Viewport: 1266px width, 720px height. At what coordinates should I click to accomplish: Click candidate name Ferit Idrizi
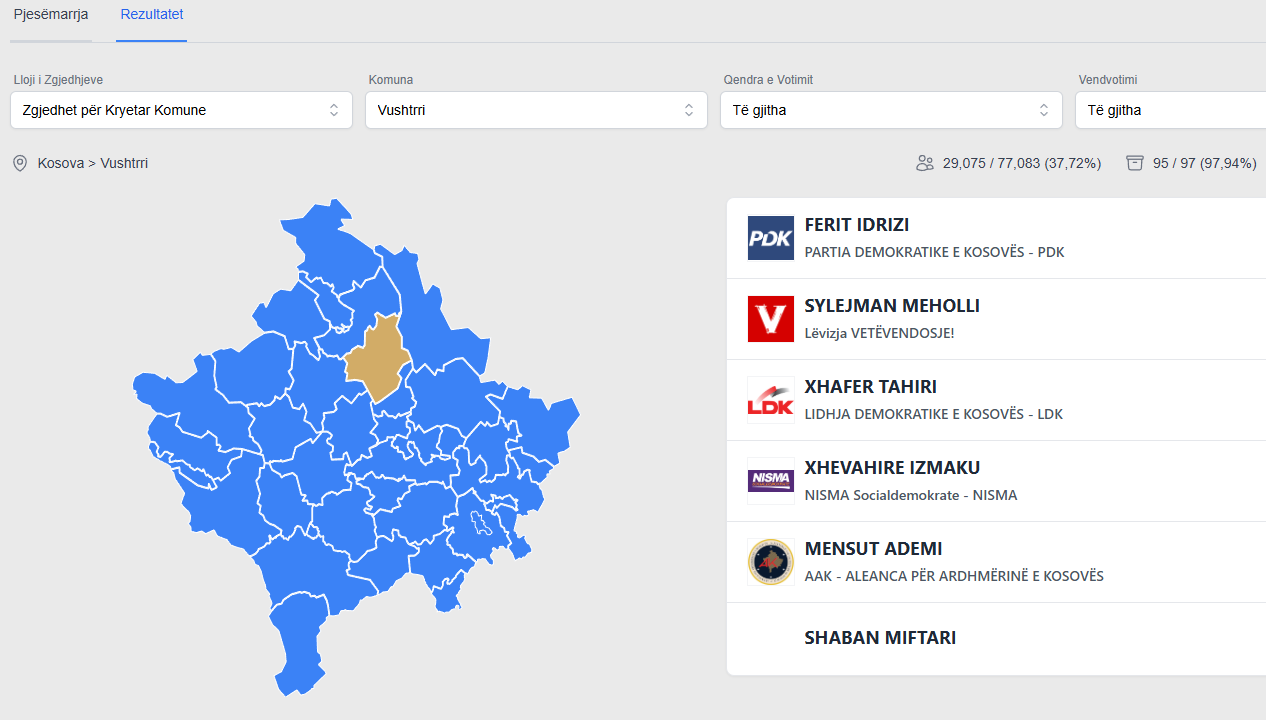(857, 225)
